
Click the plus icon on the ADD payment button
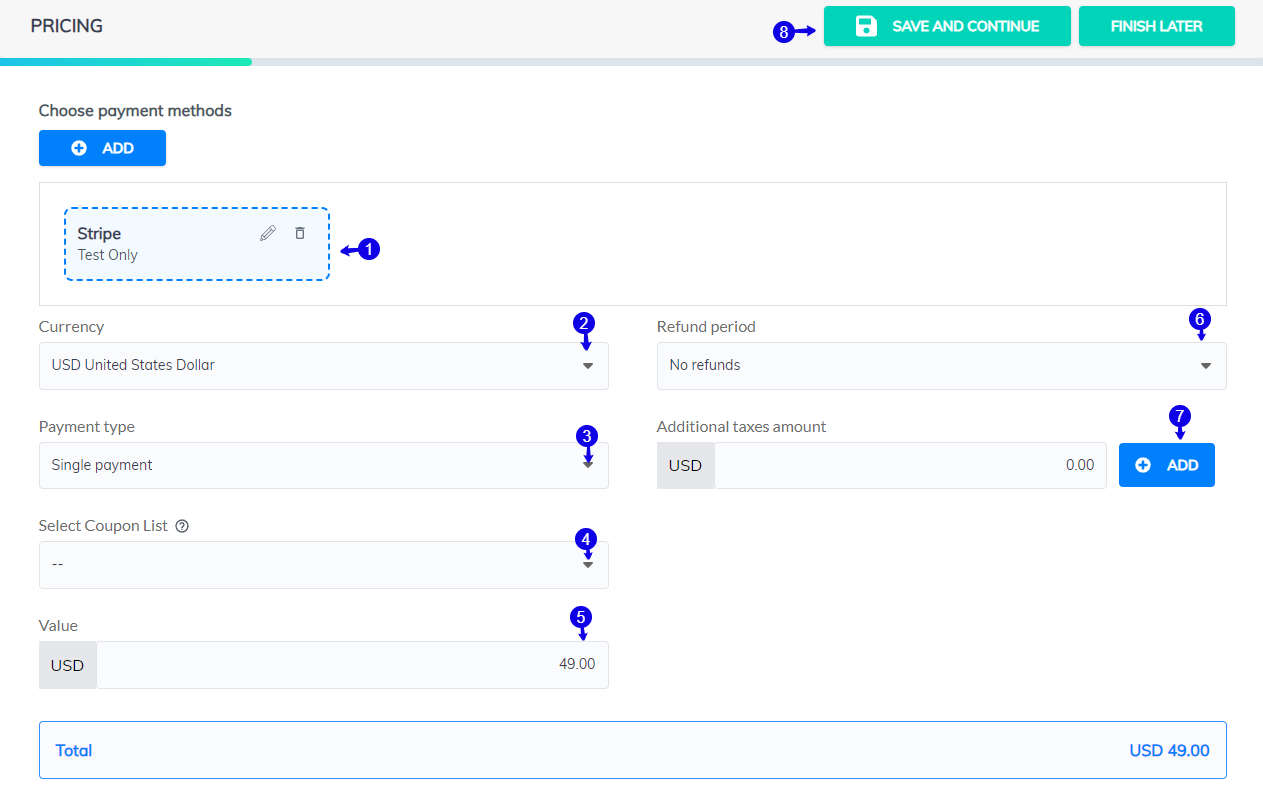tap(79, 147)
